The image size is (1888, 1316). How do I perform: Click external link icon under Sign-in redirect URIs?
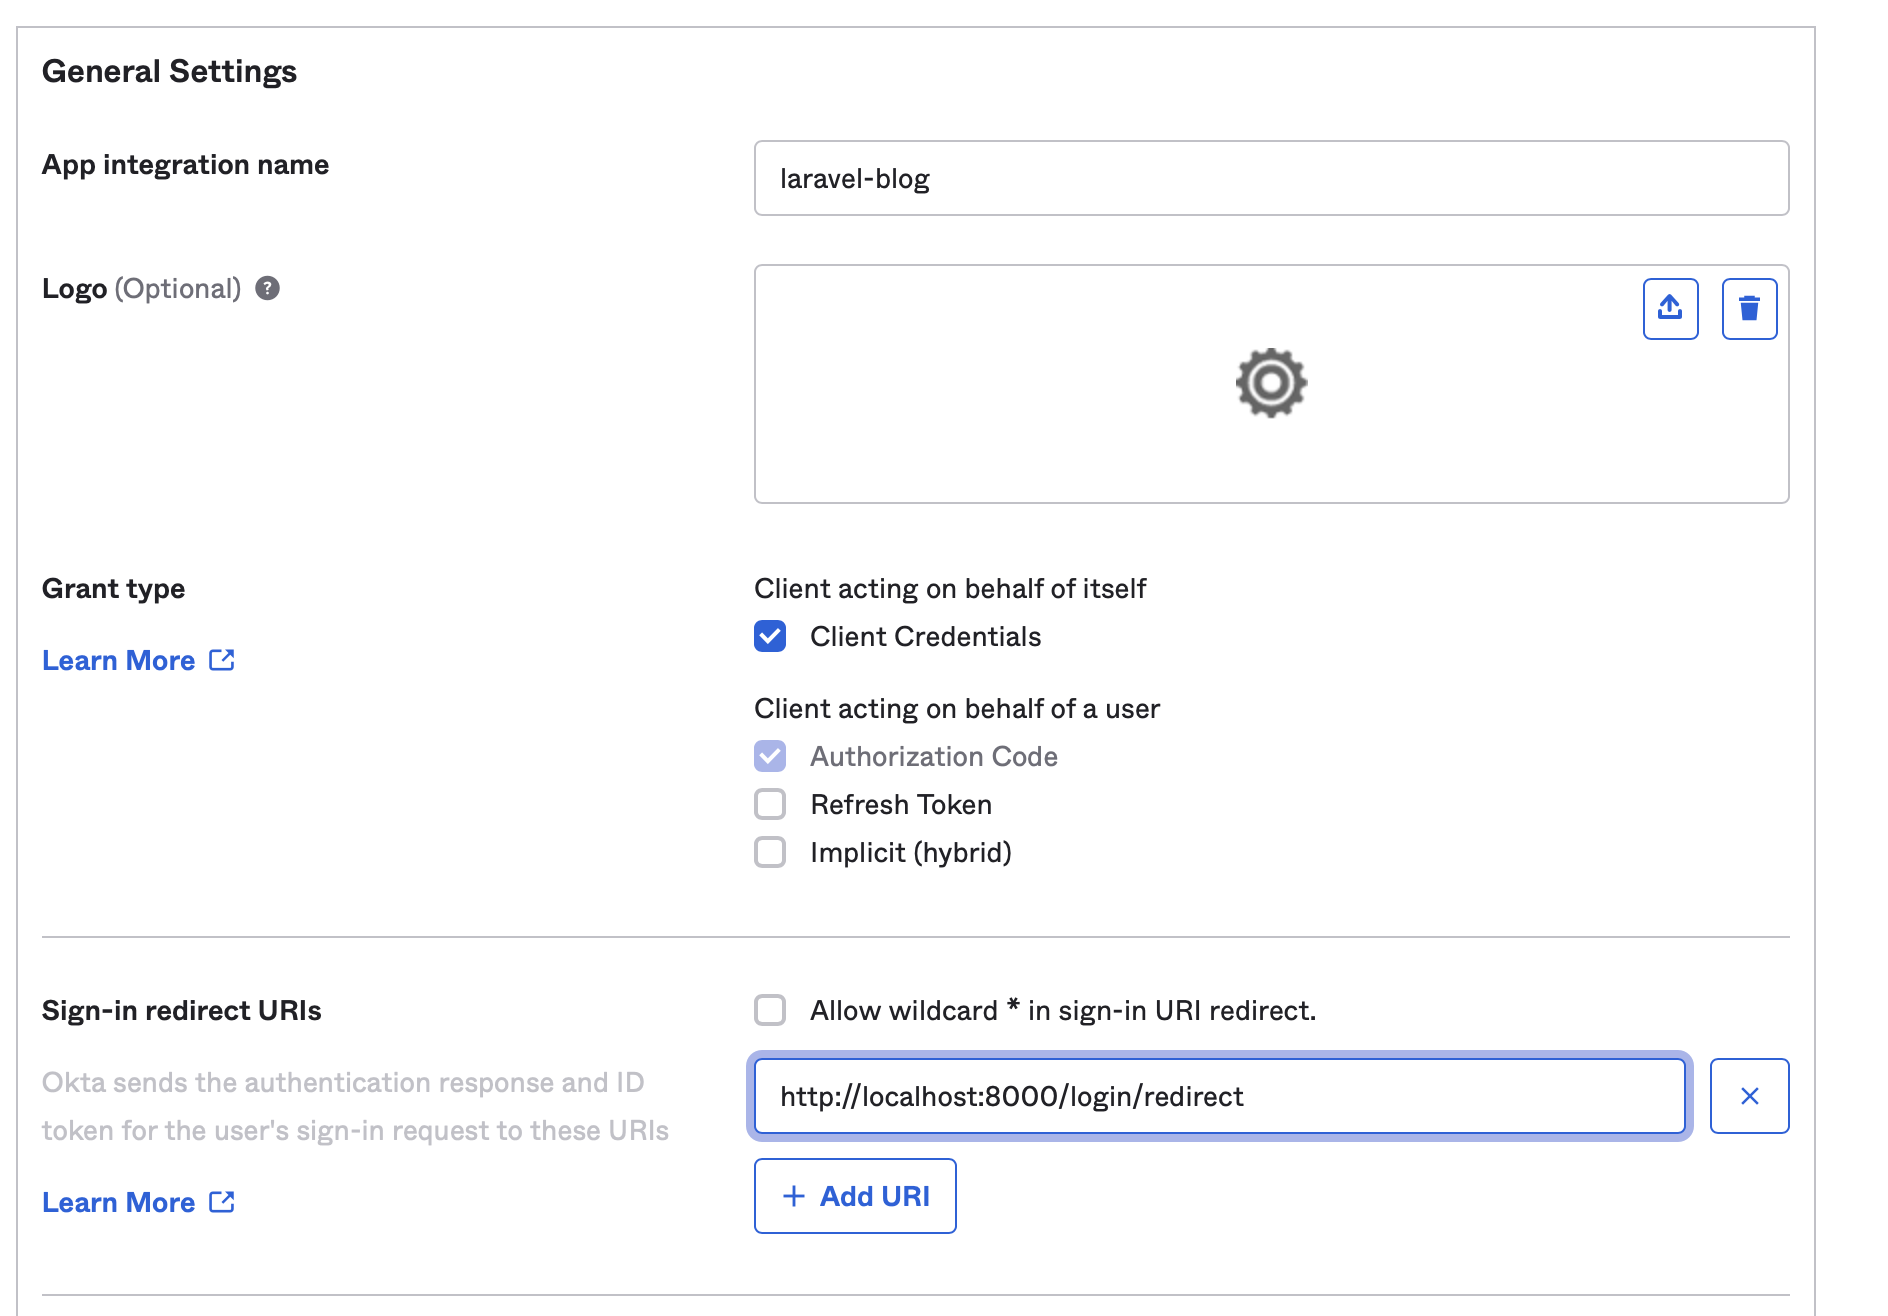pos(222,1202)
